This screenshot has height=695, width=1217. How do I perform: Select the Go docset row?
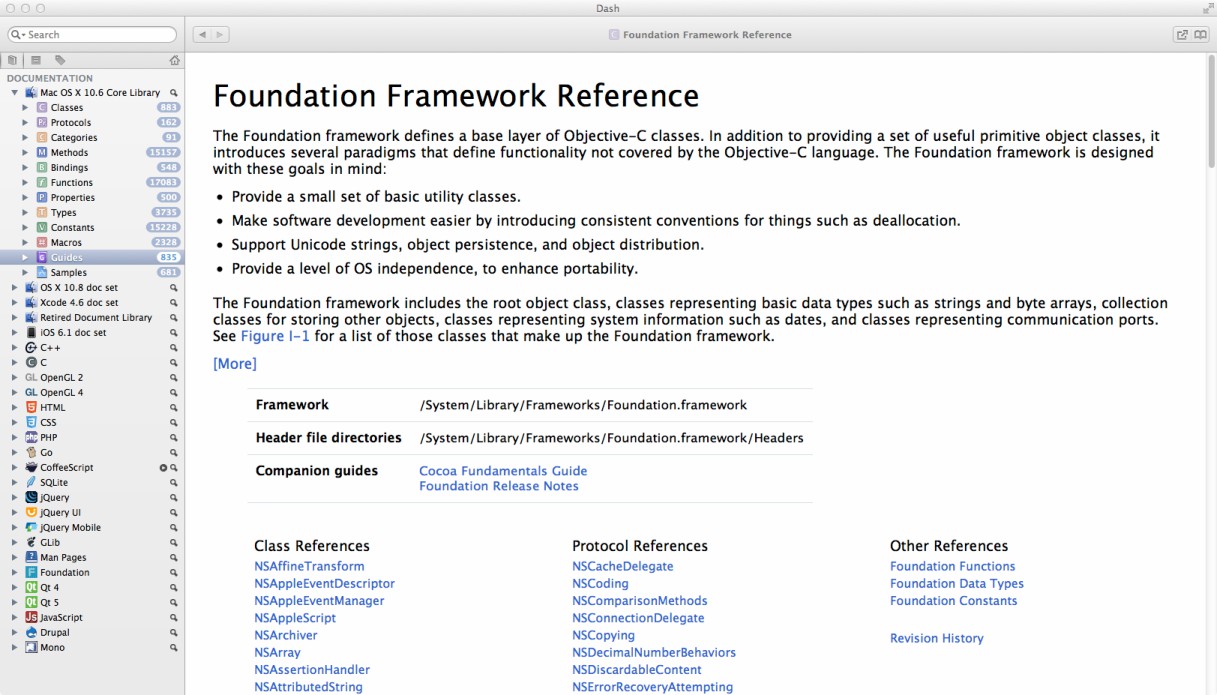pyautogui.click(x=92, y=453)
